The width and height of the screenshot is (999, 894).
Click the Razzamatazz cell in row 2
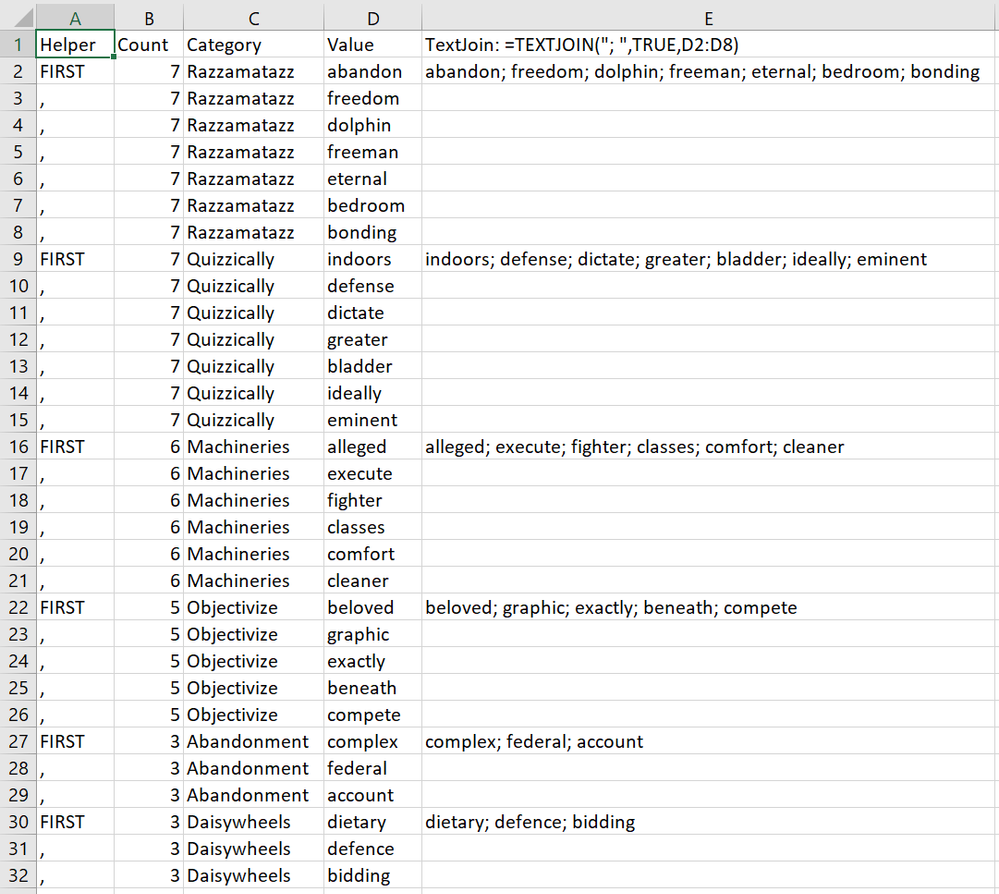click(254, 71)
